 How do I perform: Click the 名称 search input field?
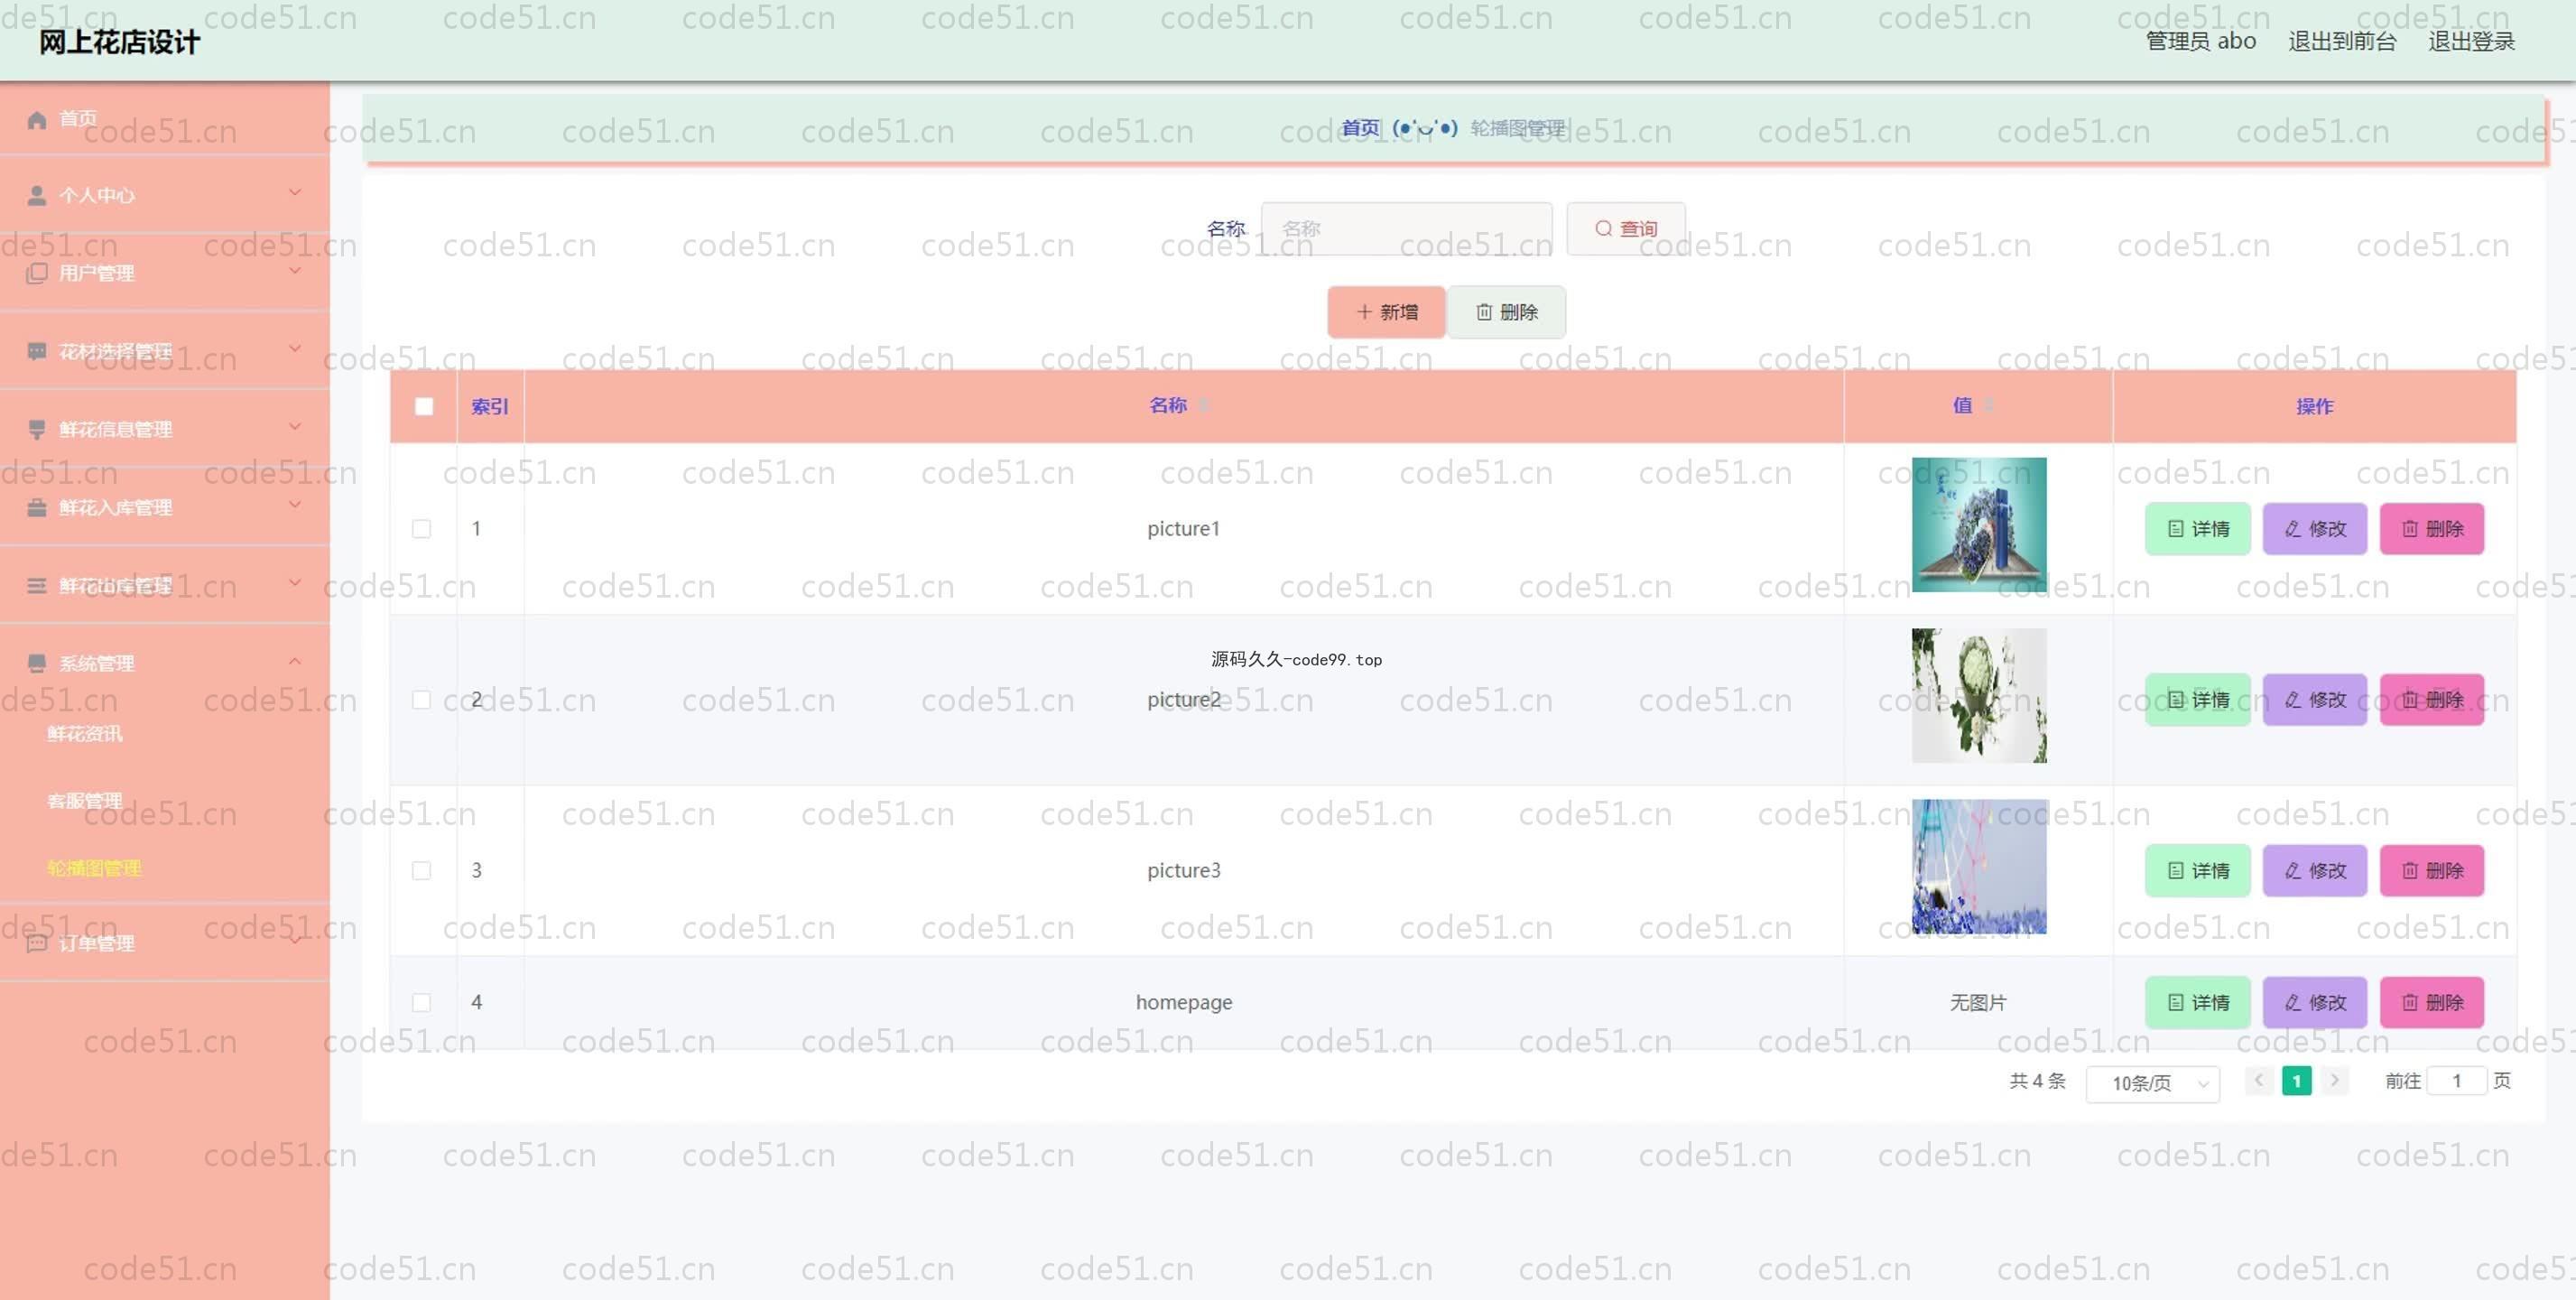click(1406, 229)
